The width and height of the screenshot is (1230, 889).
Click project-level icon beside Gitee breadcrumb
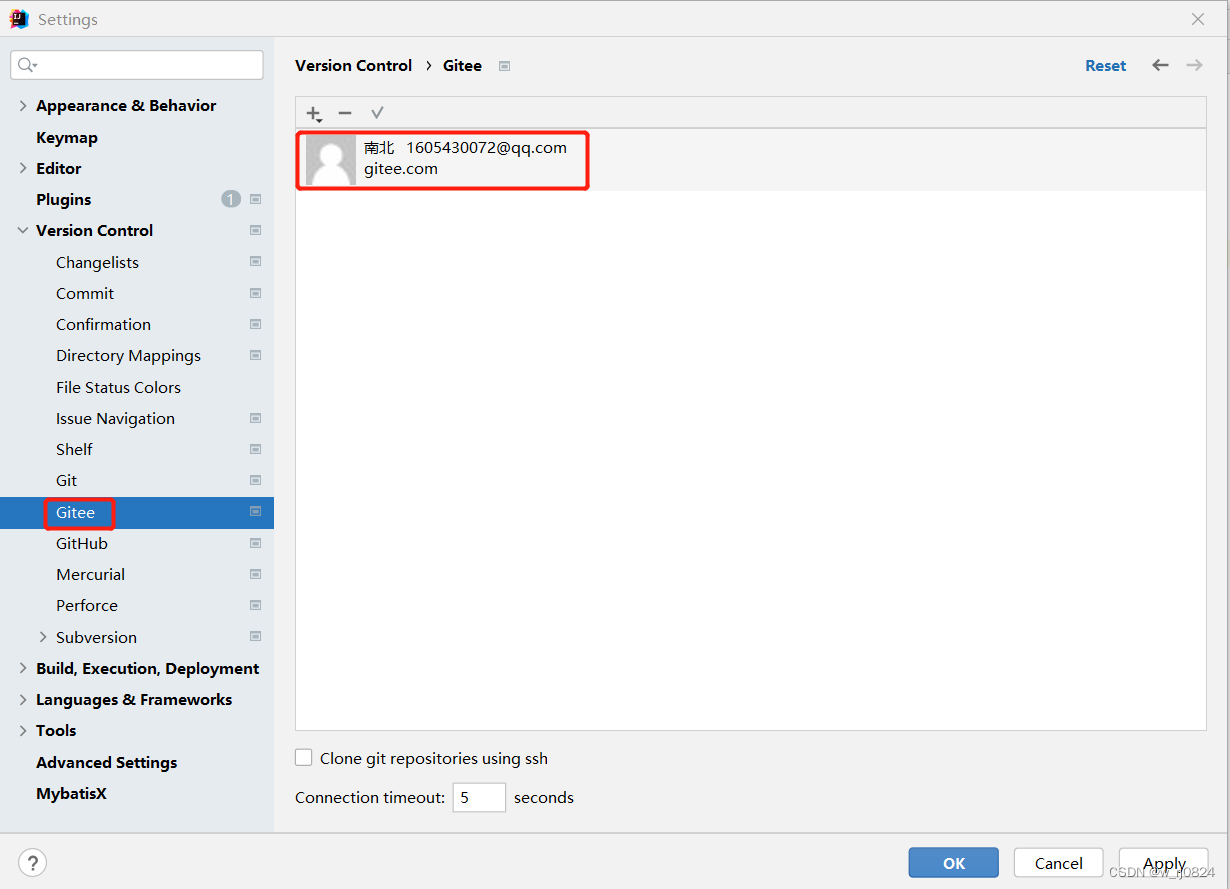click(505, 66)
